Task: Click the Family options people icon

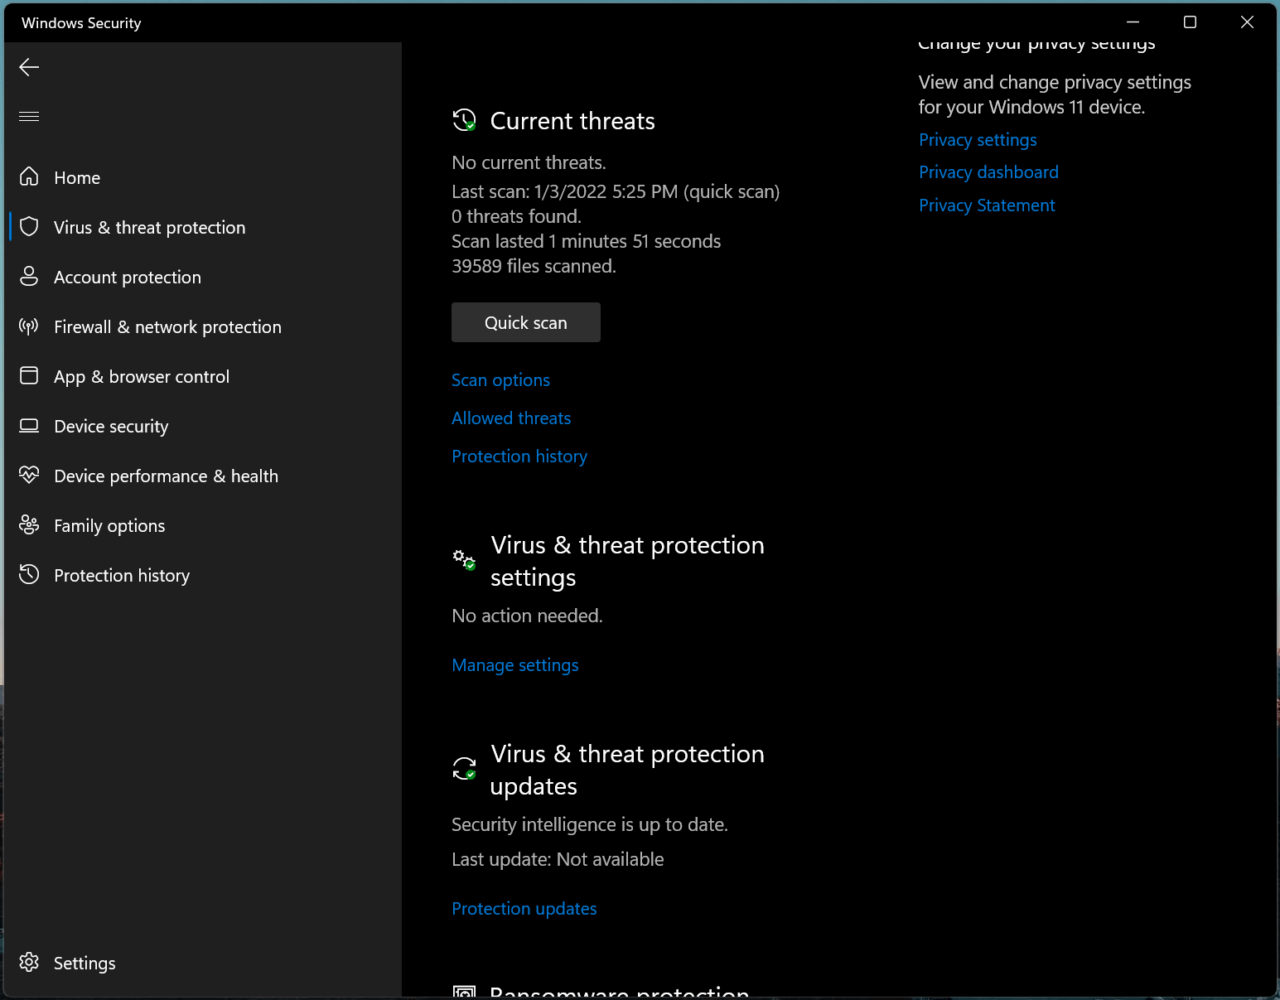Action: click(29, 525)
